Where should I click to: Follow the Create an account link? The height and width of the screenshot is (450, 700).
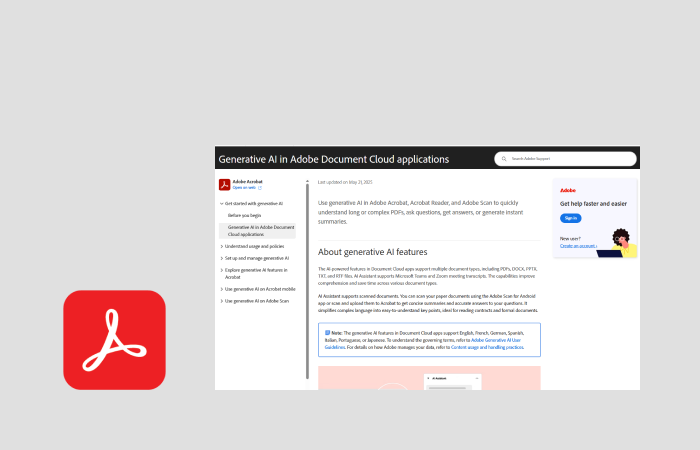click(x=578, y=246)
